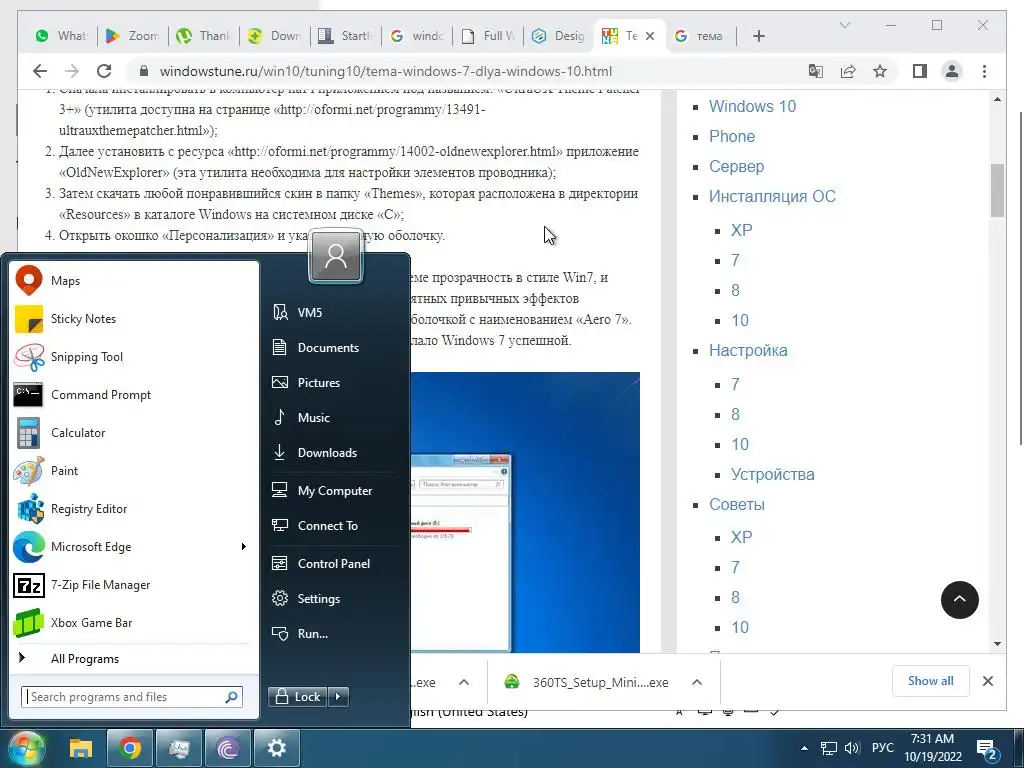Click the address bar URL

(385, 71)
